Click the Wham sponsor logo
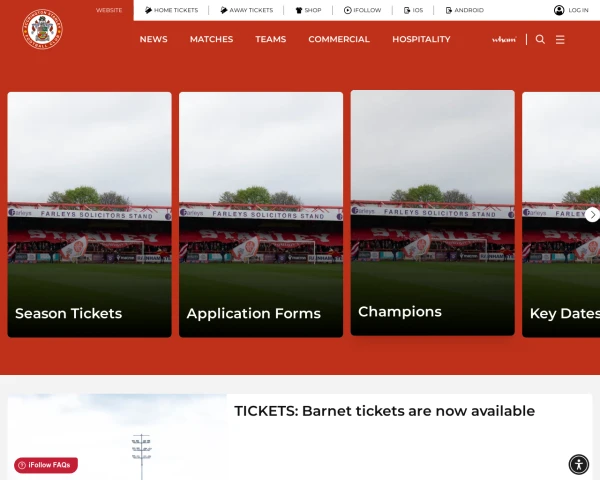Image resolution: width=600 pixels, height=480 pixels. click(x=504, y=39)
